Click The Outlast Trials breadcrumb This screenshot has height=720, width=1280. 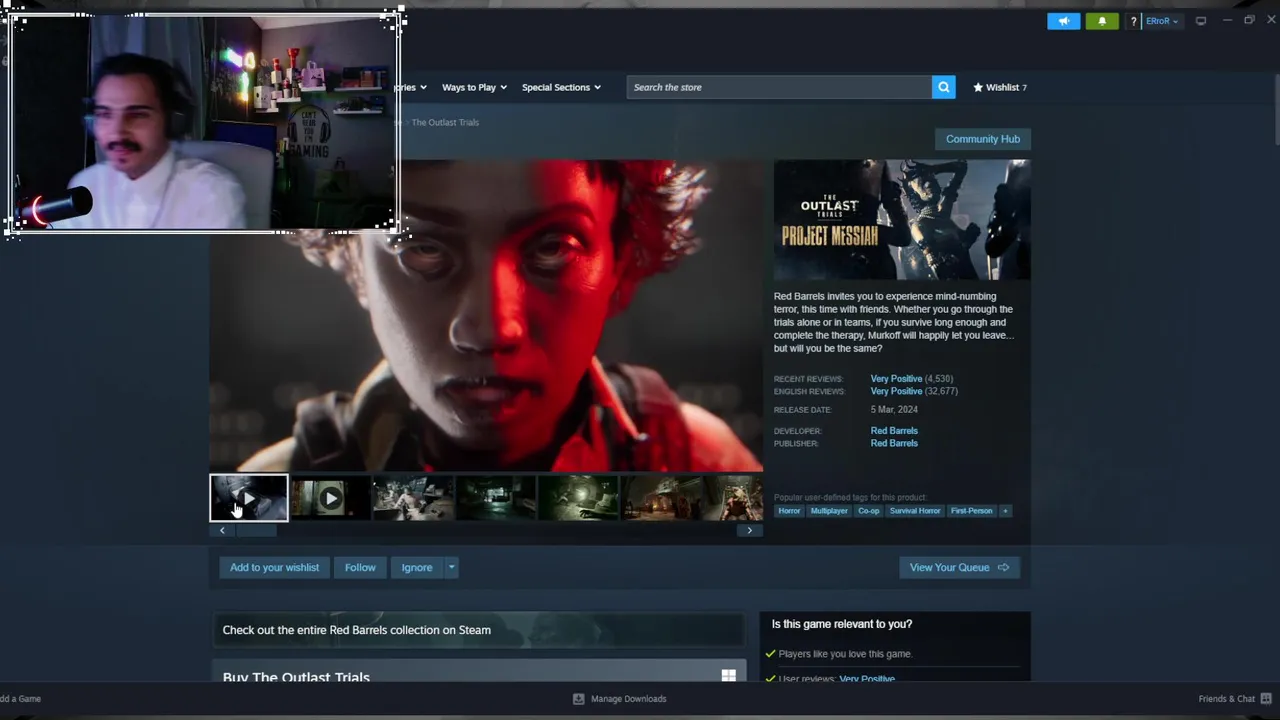[445, 122]
